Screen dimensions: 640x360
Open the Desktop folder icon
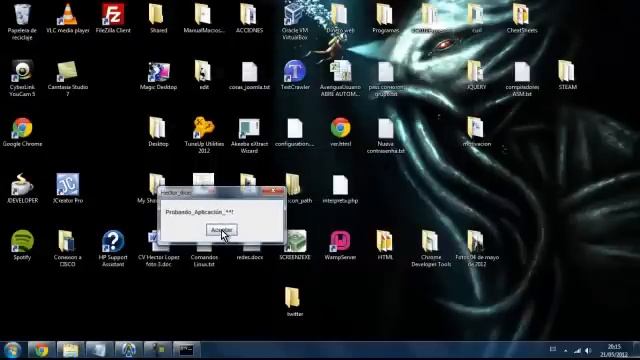pyautogui.click(x=158, y=132)
